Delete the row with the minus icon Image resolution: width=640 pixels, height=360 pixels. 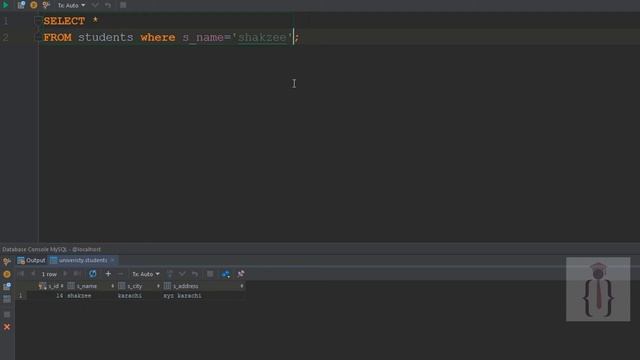click(x=120, y=274)
